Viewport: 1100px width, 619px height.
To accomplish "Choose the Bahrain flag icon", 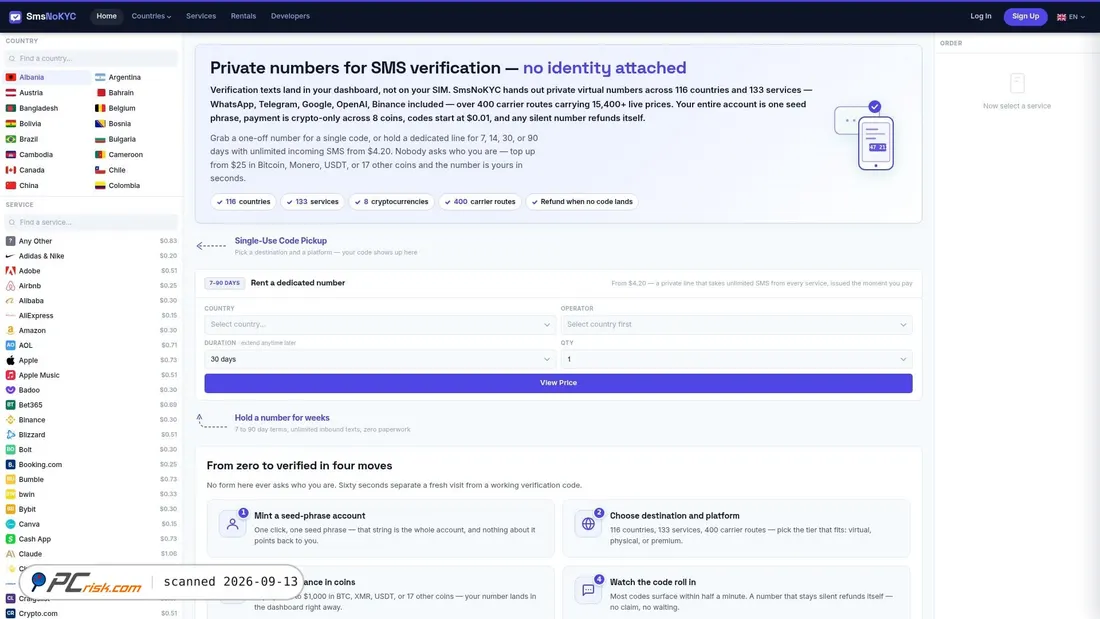I will 100,93.
